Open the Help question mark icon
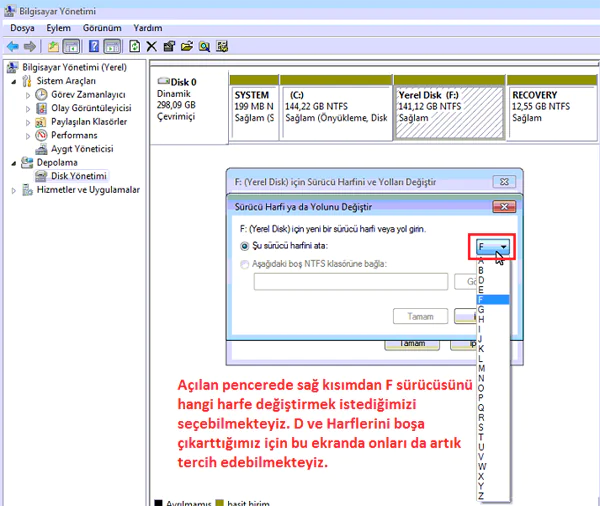This screenshot has width=600, height=506. 94,47
